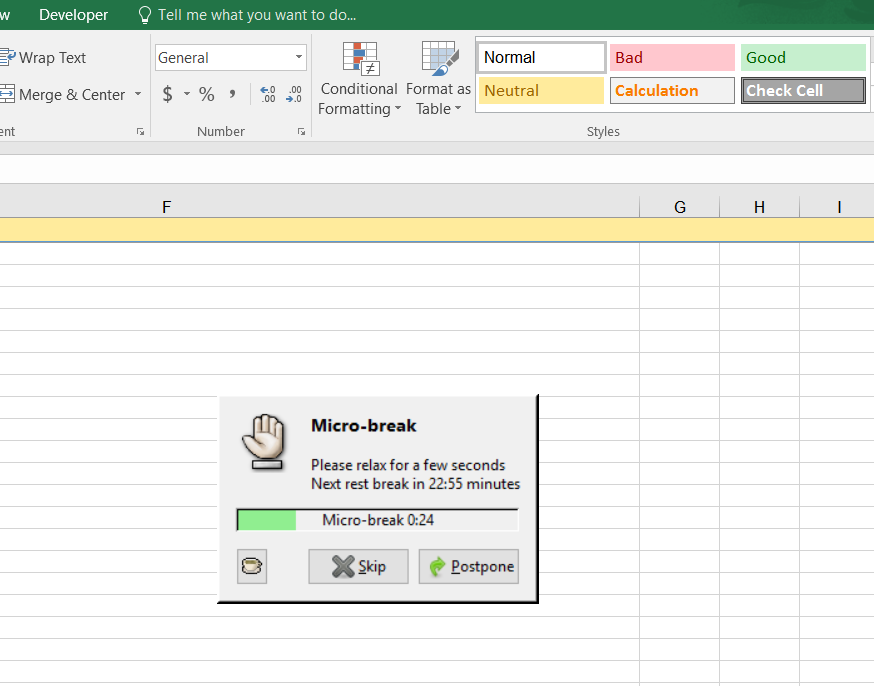Click Decrease Decimal icon

293,94
